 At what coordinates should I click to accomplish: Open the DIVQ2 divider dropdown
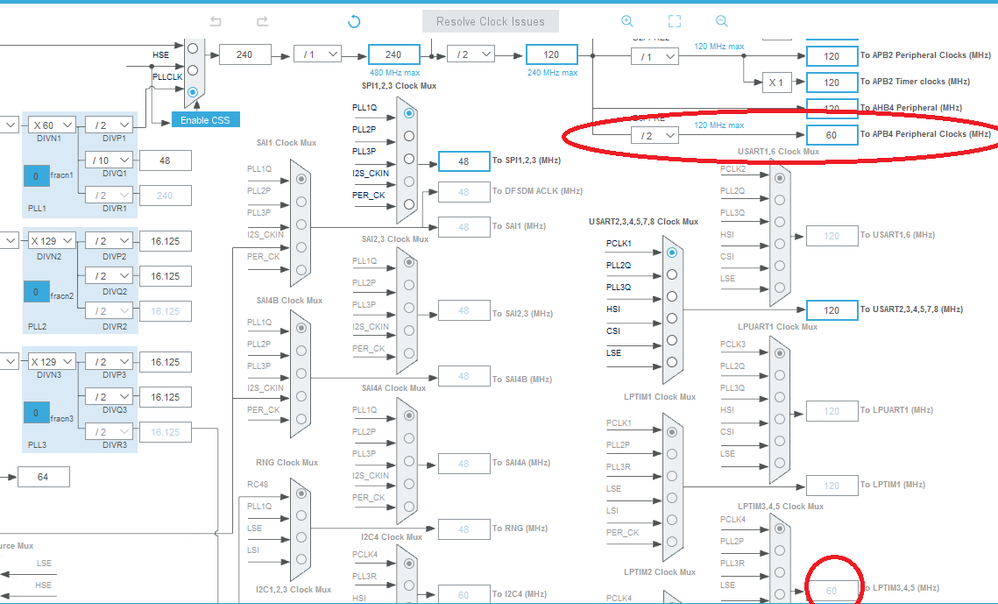[109, 276]
